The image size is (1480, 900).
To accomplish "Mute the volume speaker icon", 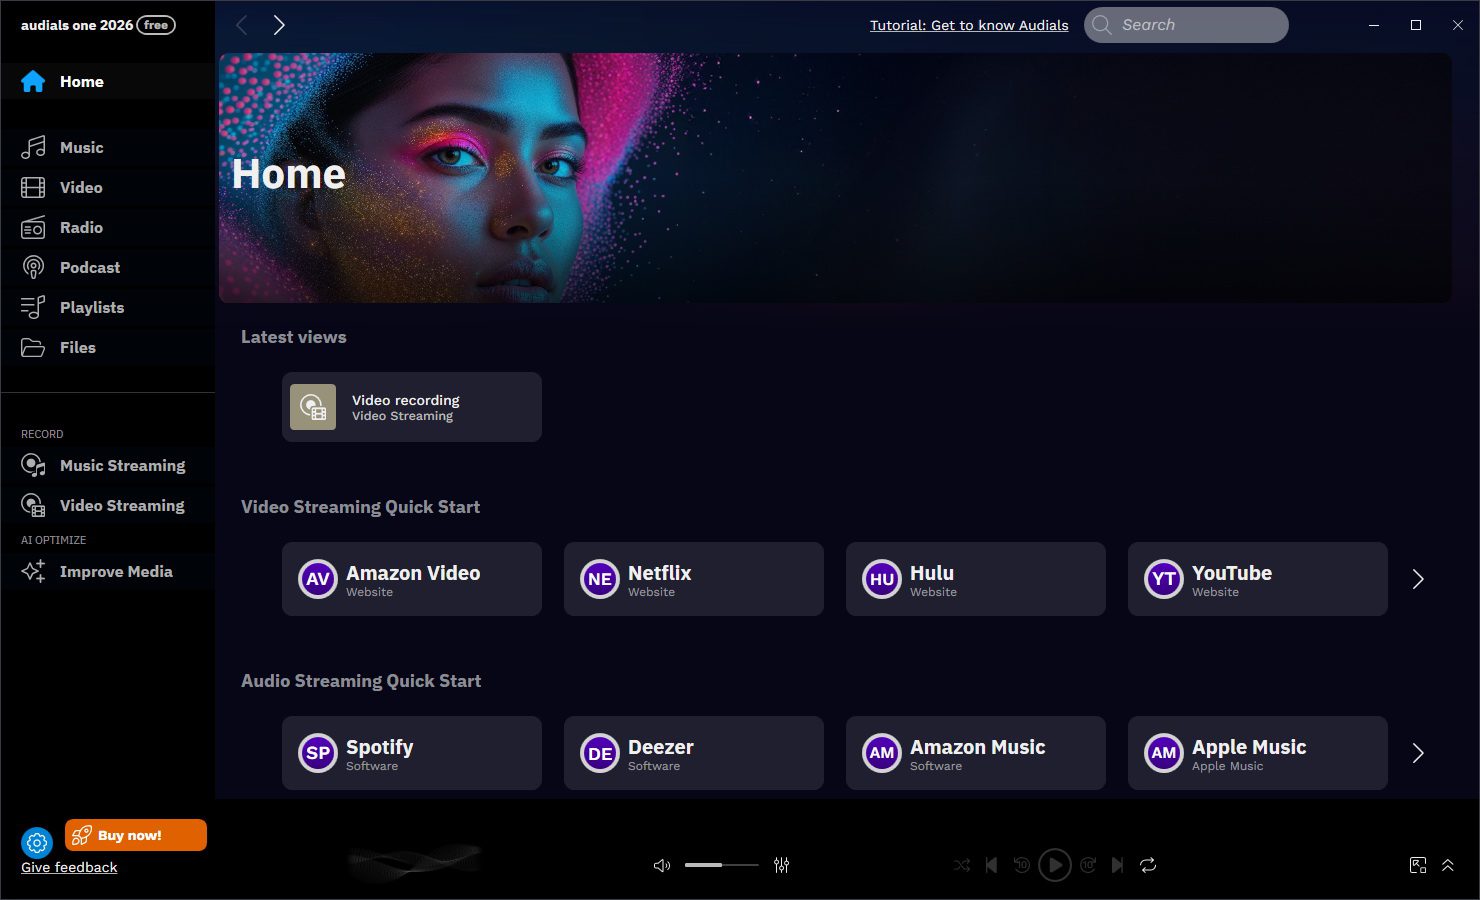I will 661,865.
